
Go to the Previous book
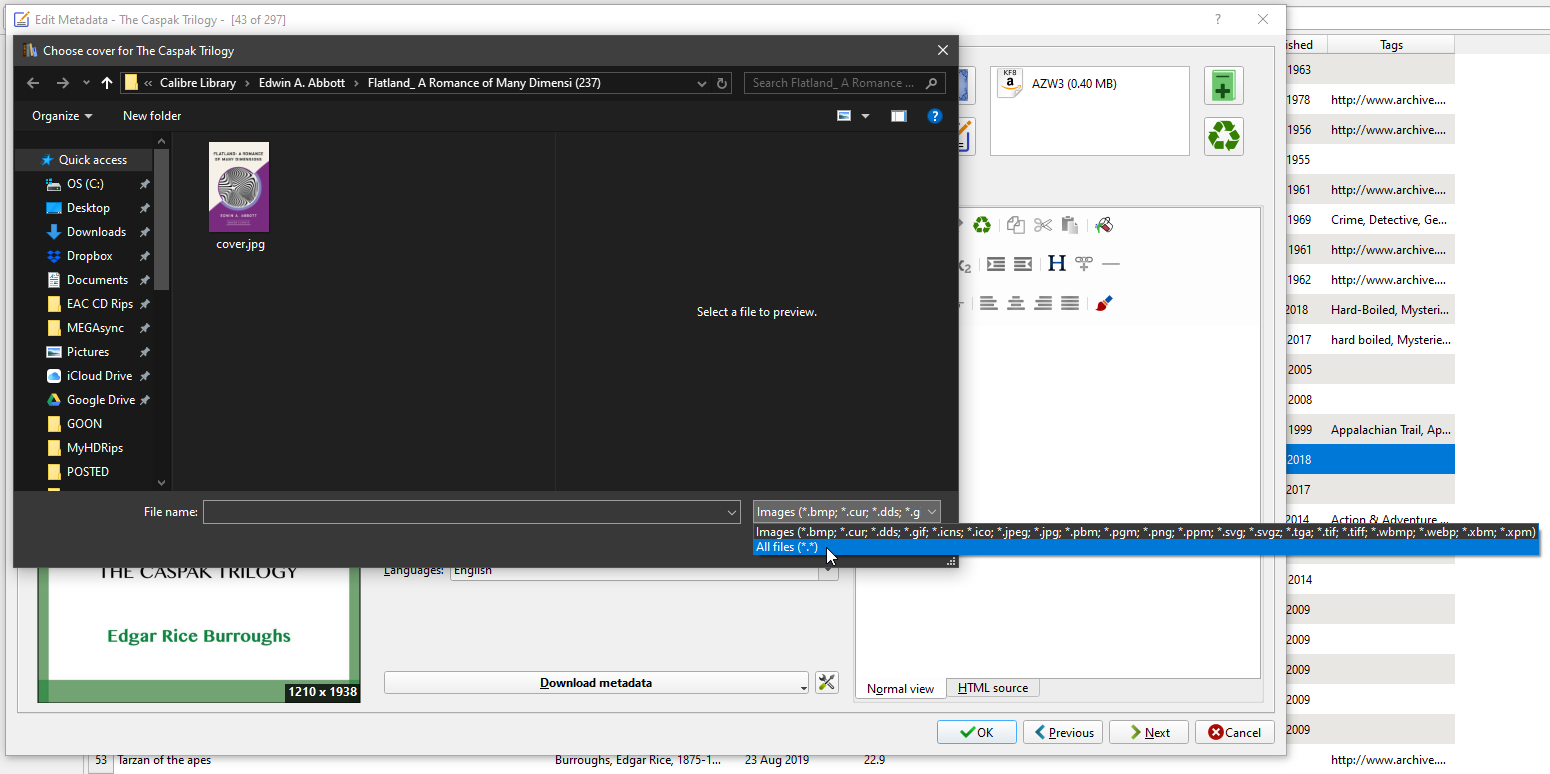(x=1063, y=732)
